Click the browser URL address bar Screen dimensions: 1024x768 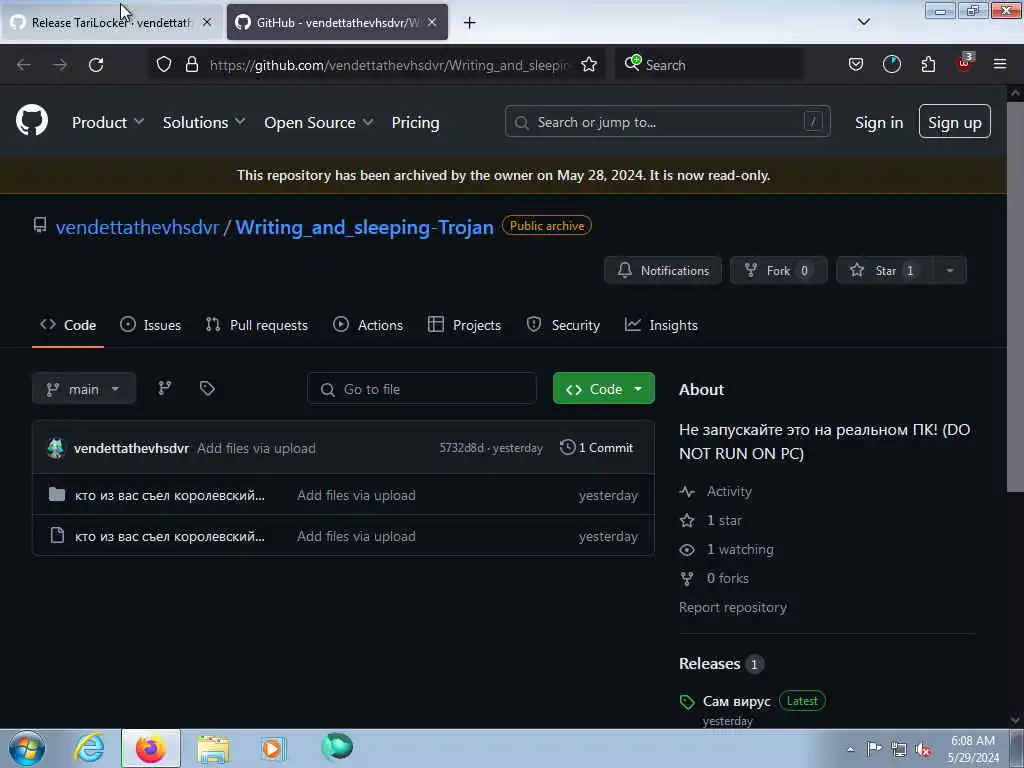(x=389, y=65)
